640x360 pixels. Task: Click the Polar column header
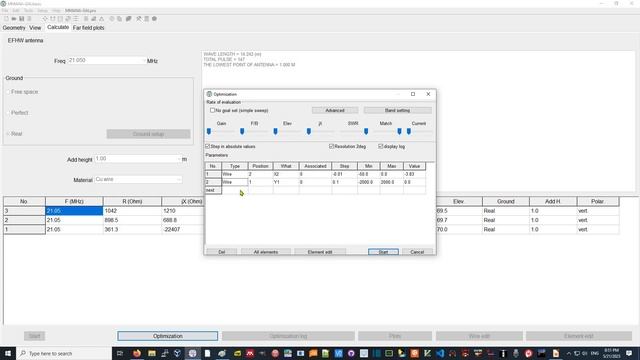(x=598, y=201)
